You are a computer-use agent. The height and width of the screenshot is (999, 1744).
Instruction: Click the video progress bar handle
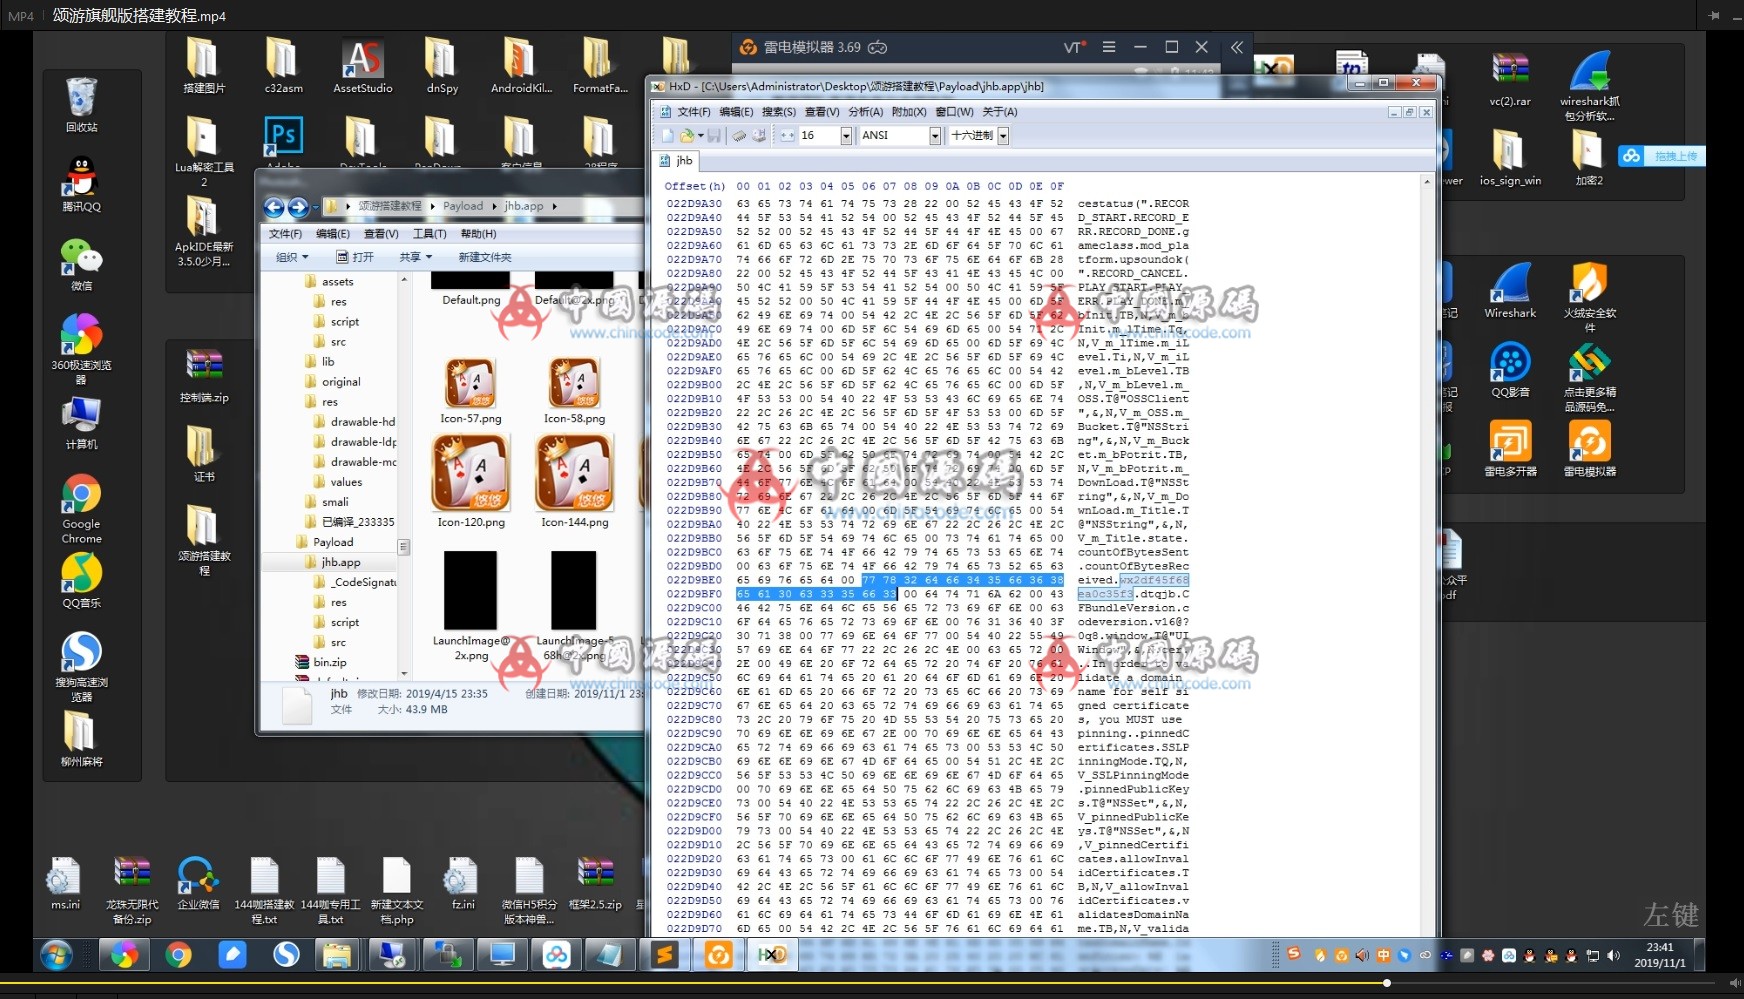tap(1386, 983)
